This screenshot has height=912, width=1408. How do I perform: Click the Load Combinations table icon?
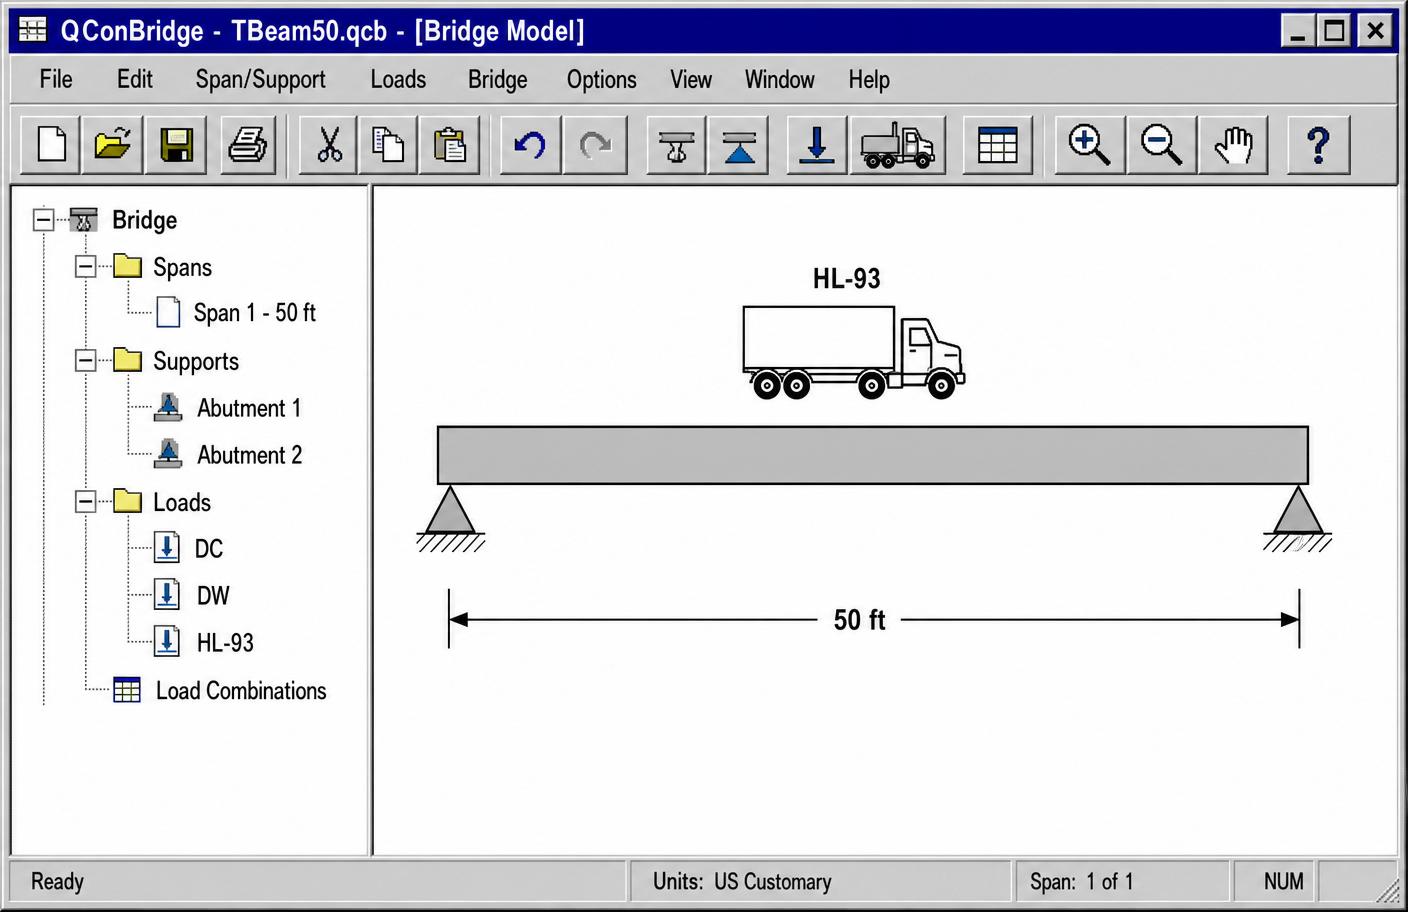pyautogui.click(x=127, y=690)
